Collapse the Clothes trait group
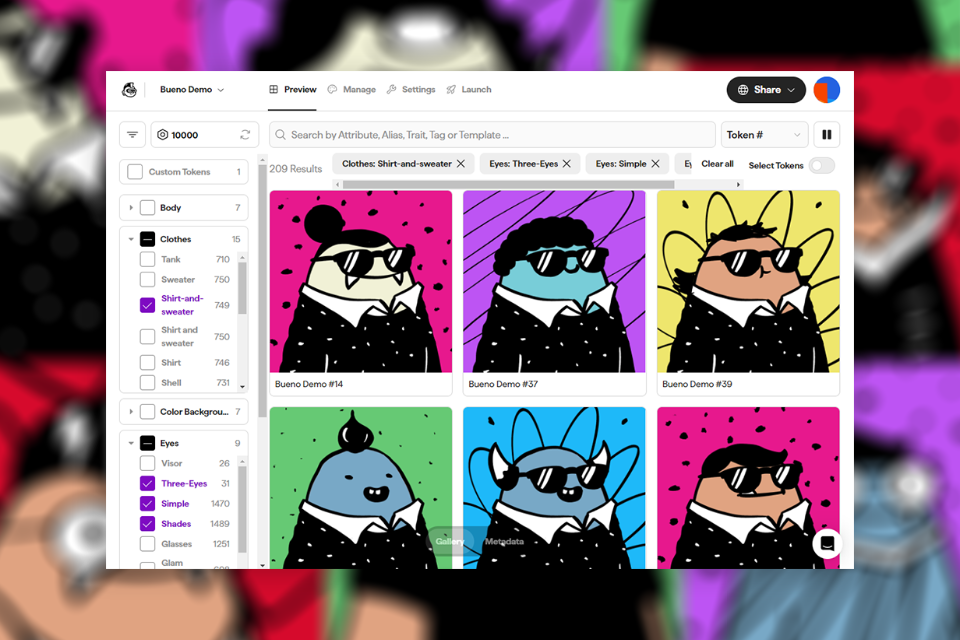The image size is (960, 640). [x=131, y=239]
